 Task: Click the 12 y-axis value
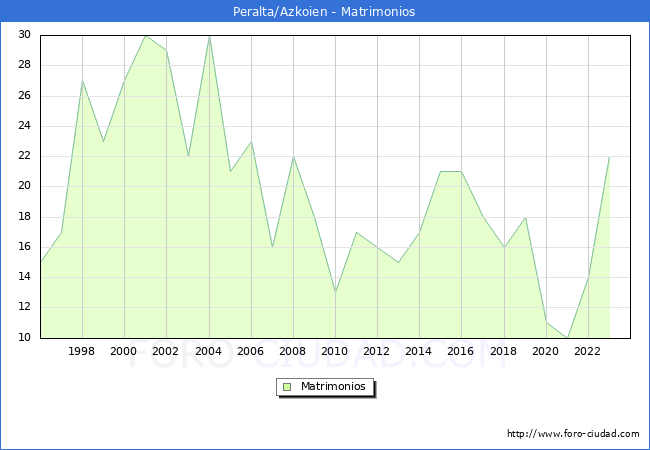pos(24,307)
